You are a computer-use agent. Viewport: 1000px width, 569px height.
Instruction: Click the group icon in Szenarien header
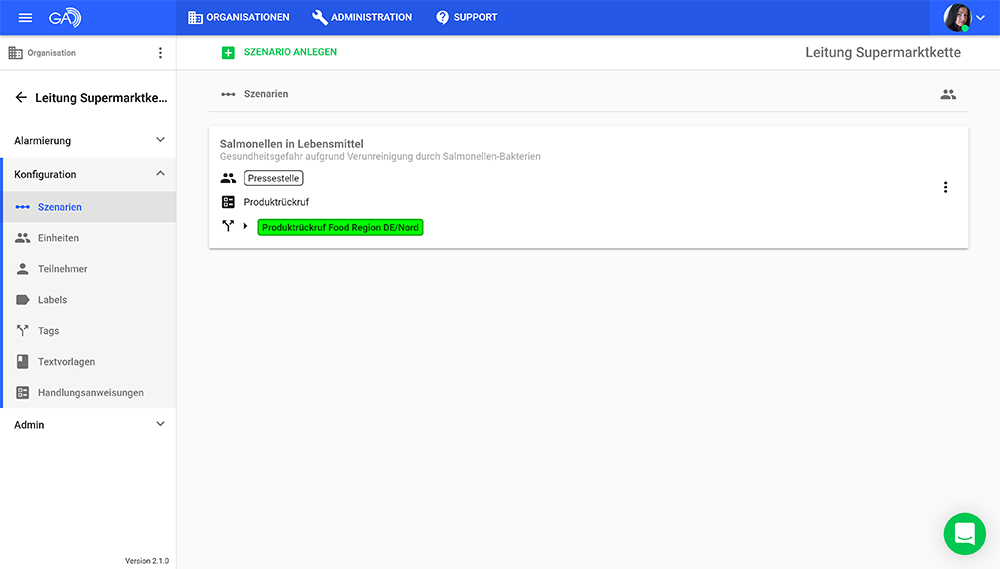[x=947, y=94]
